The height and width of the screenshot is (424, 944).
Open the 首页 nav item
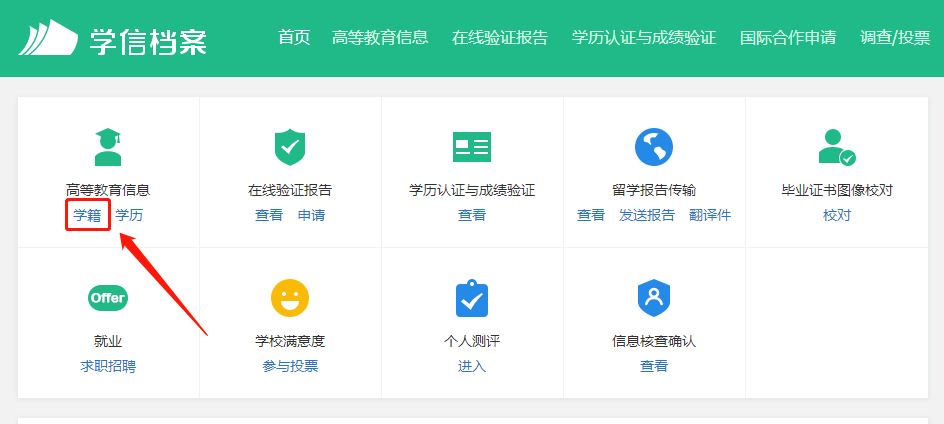[294, 37]
